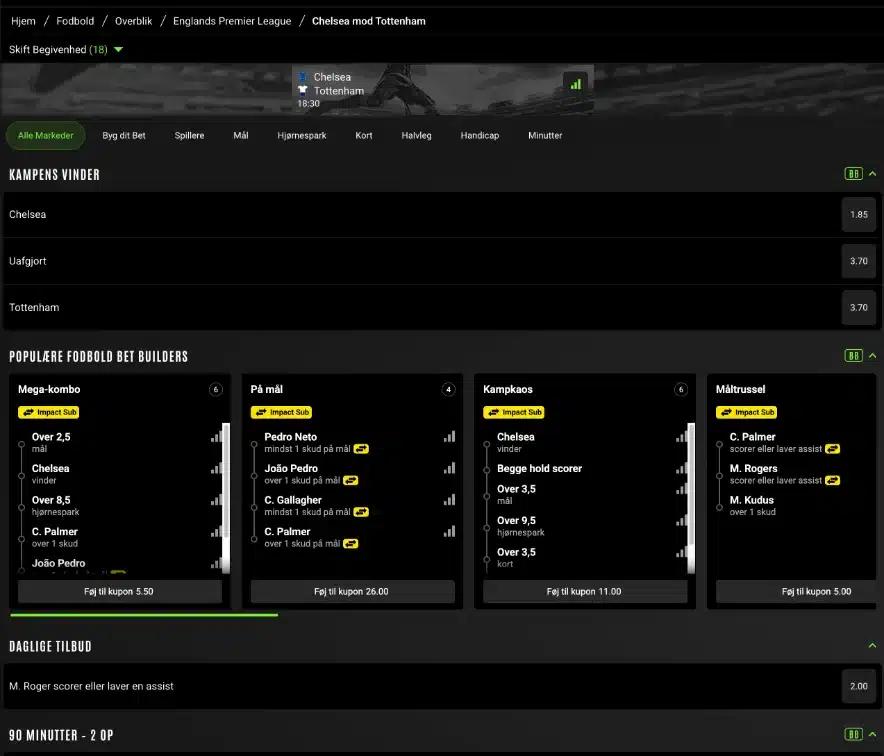
Task: Open stats icon for Over 9,5 hjørnespark row
Action: pos(682,521)
